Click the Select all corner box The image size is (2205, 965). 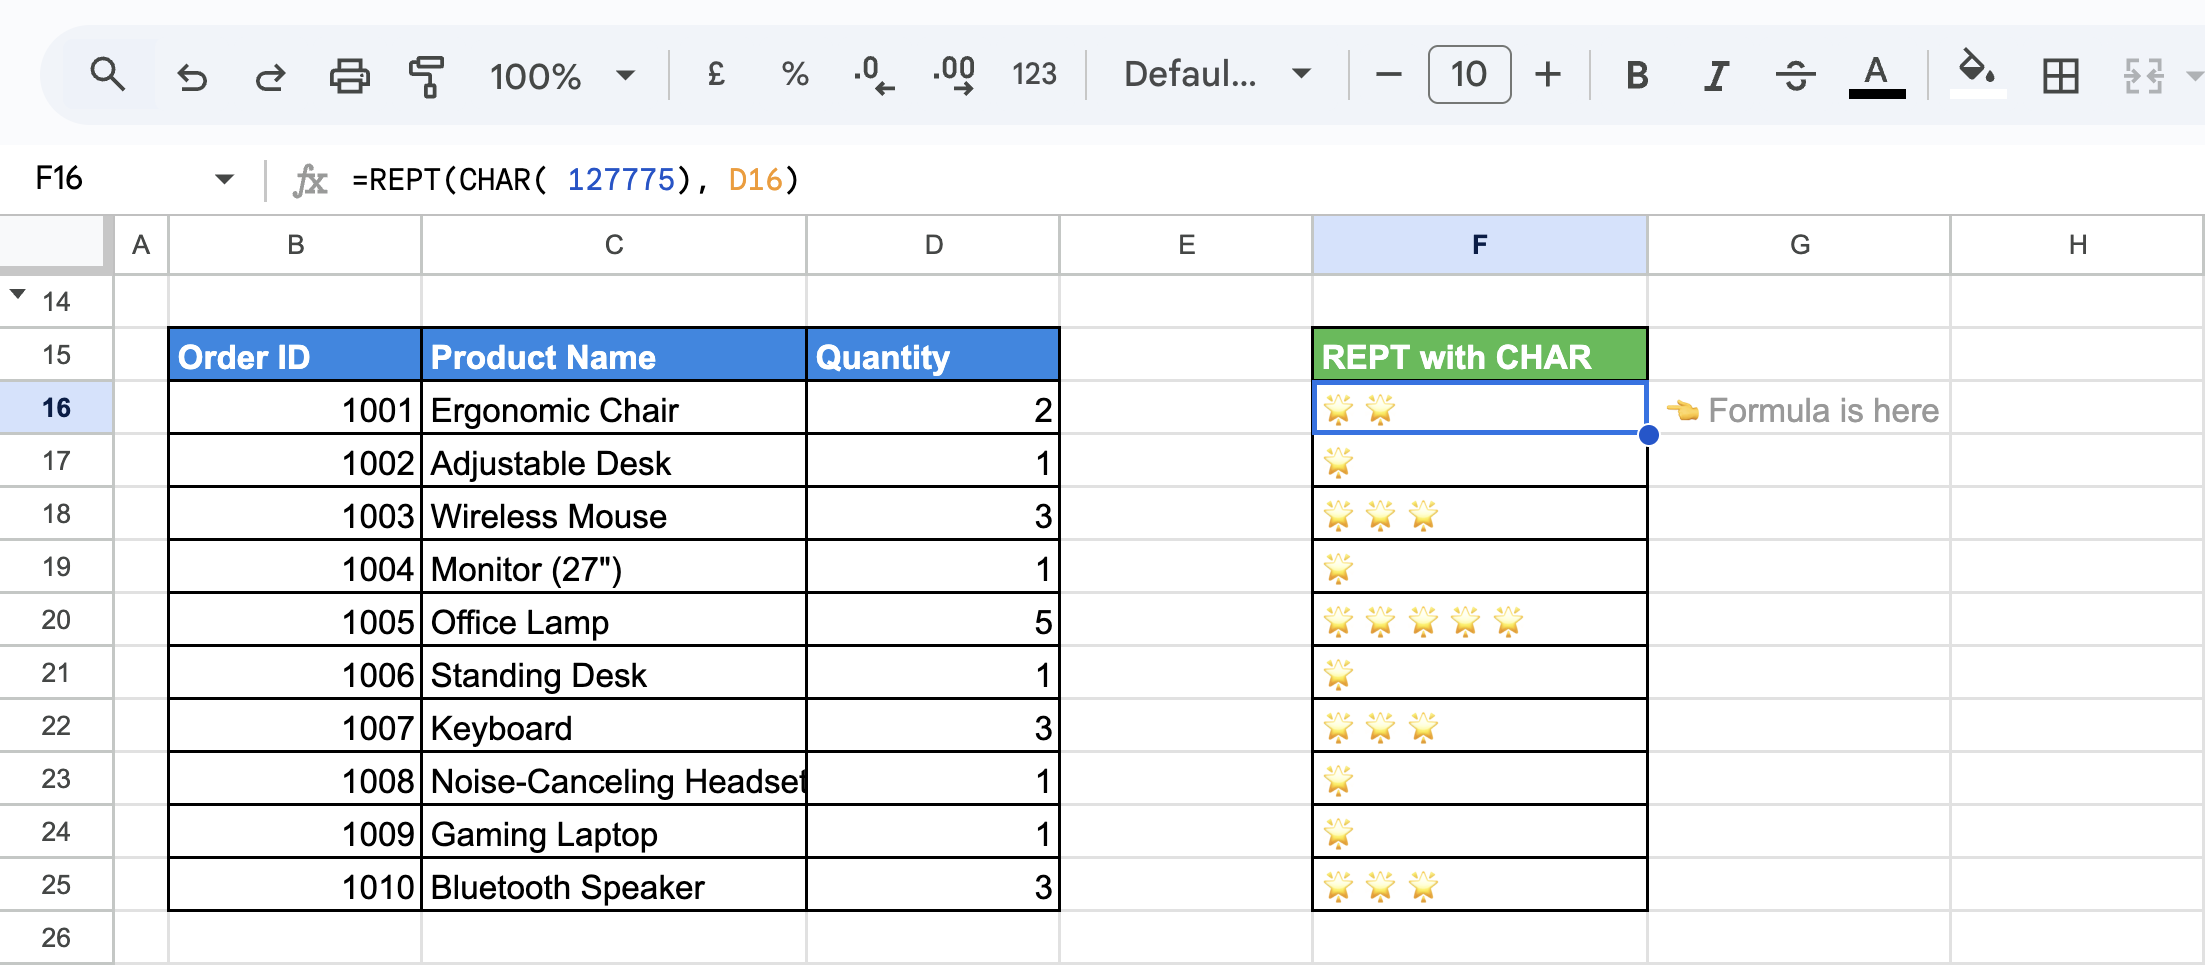[x=52, y=243]
